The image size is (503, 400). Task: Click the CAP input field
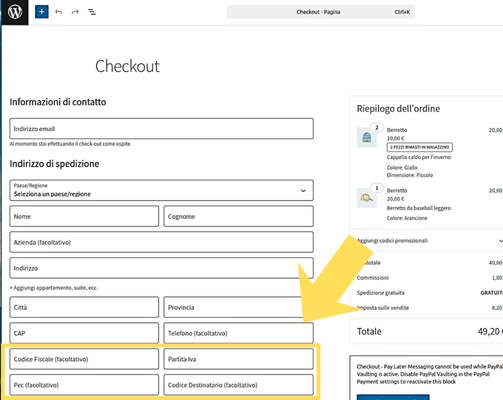pos(84,333)
